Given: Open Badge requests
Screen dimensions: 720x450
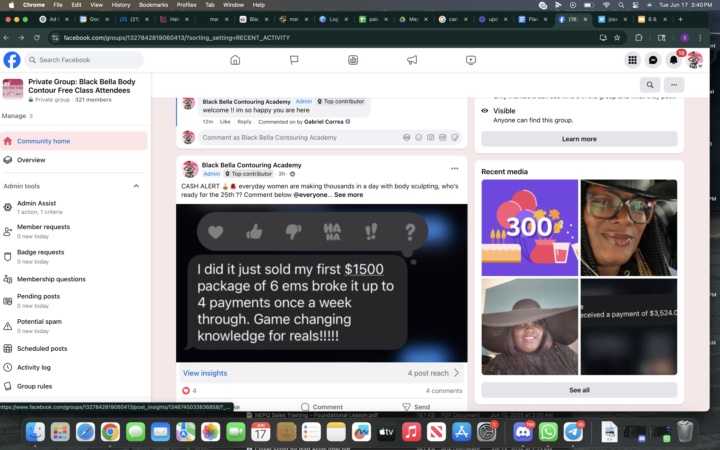Looking at the screenshot, I should (74, 256).
